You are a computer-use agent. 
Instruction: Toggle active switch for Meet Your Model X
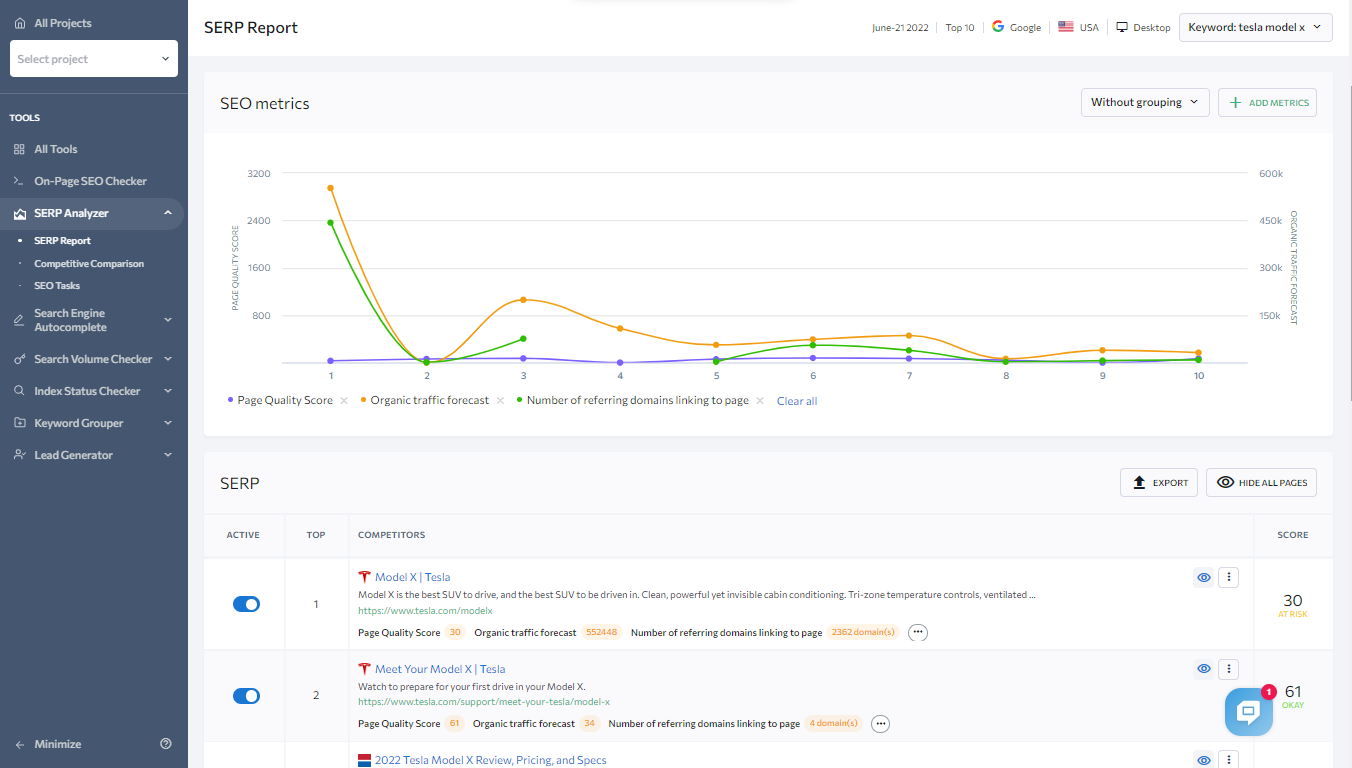click(x=246, y=695)
